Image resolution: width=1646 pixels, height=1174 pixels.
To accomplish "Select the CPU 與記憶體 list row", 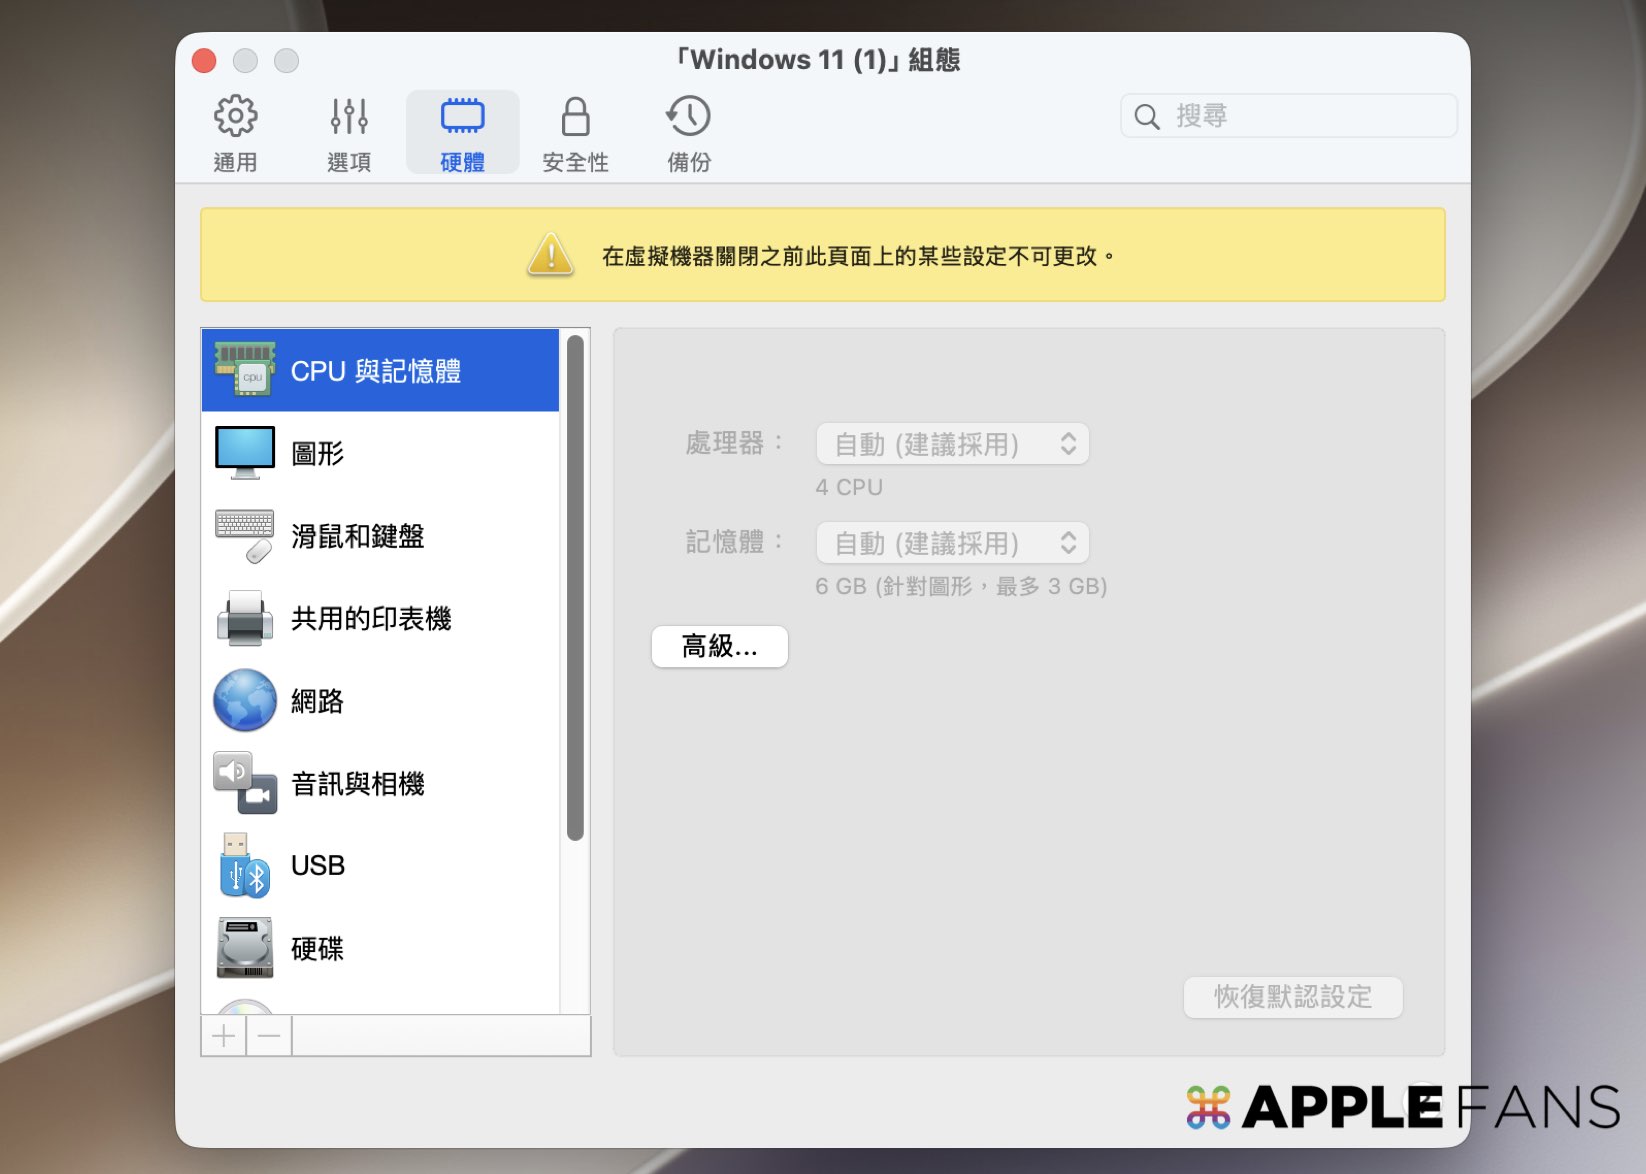I will click(x=380, y=370).
